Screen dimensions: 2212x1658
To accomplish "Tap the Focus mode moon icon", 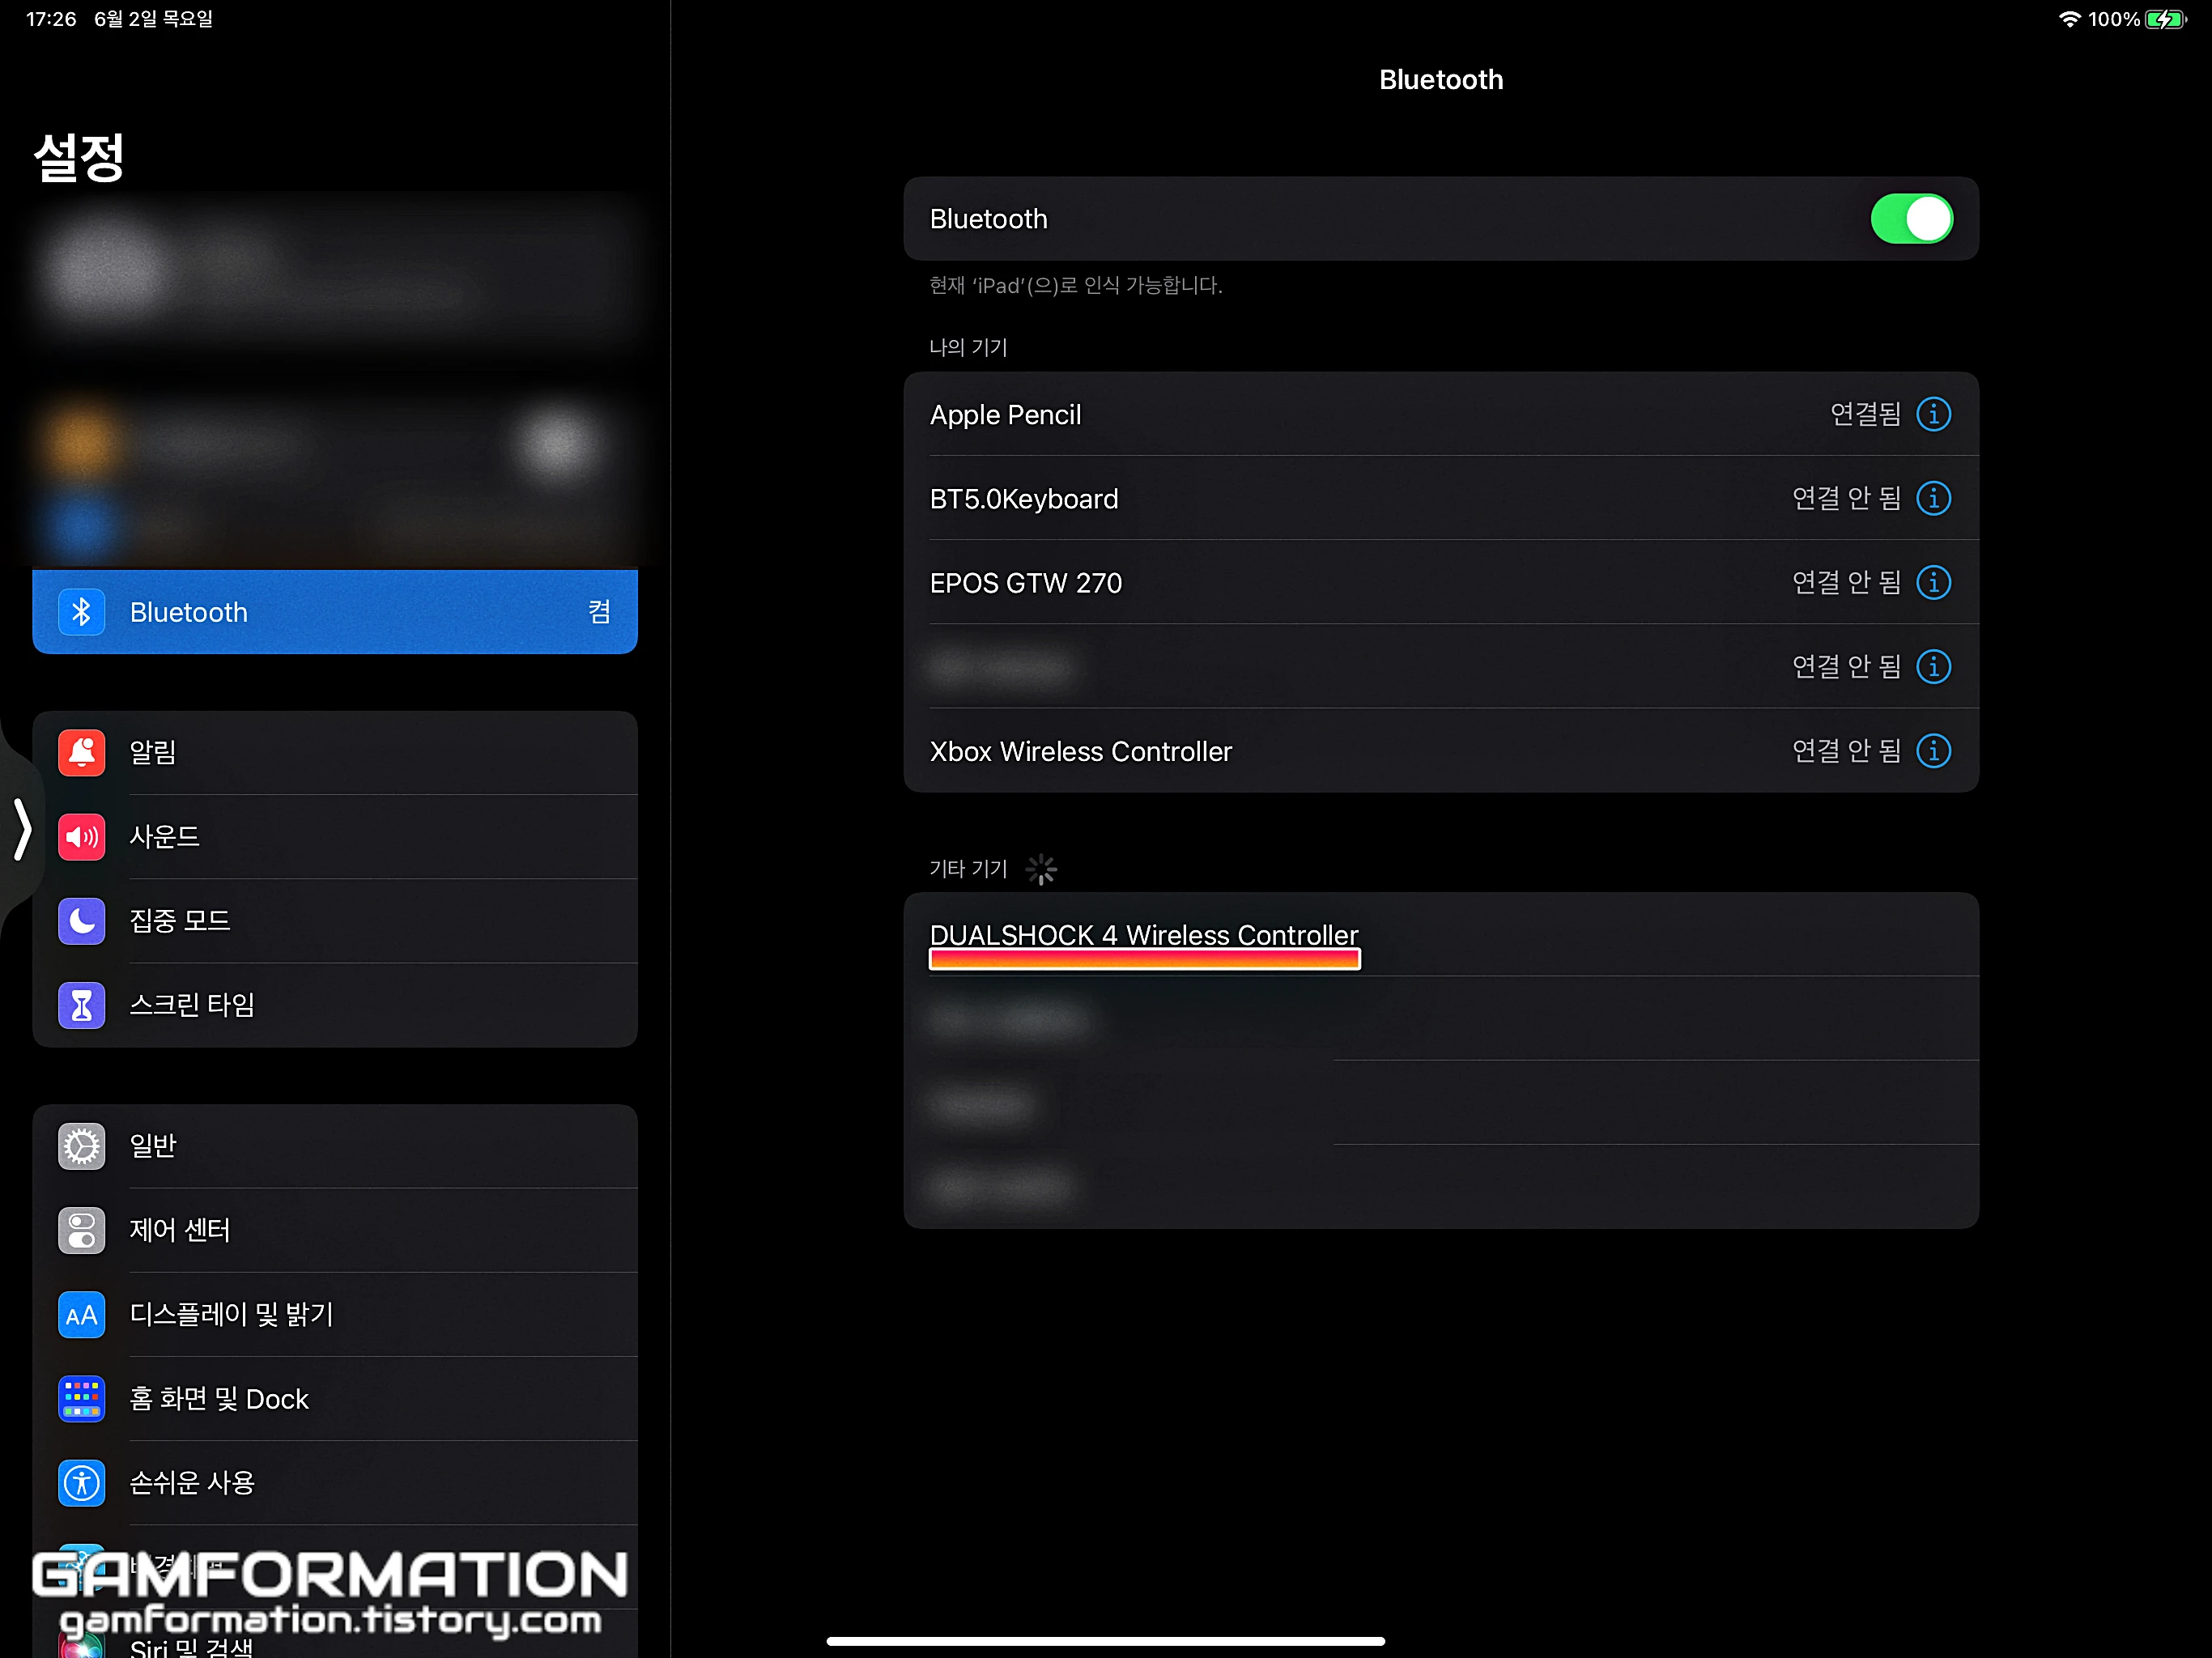I will tap(82, 920).
